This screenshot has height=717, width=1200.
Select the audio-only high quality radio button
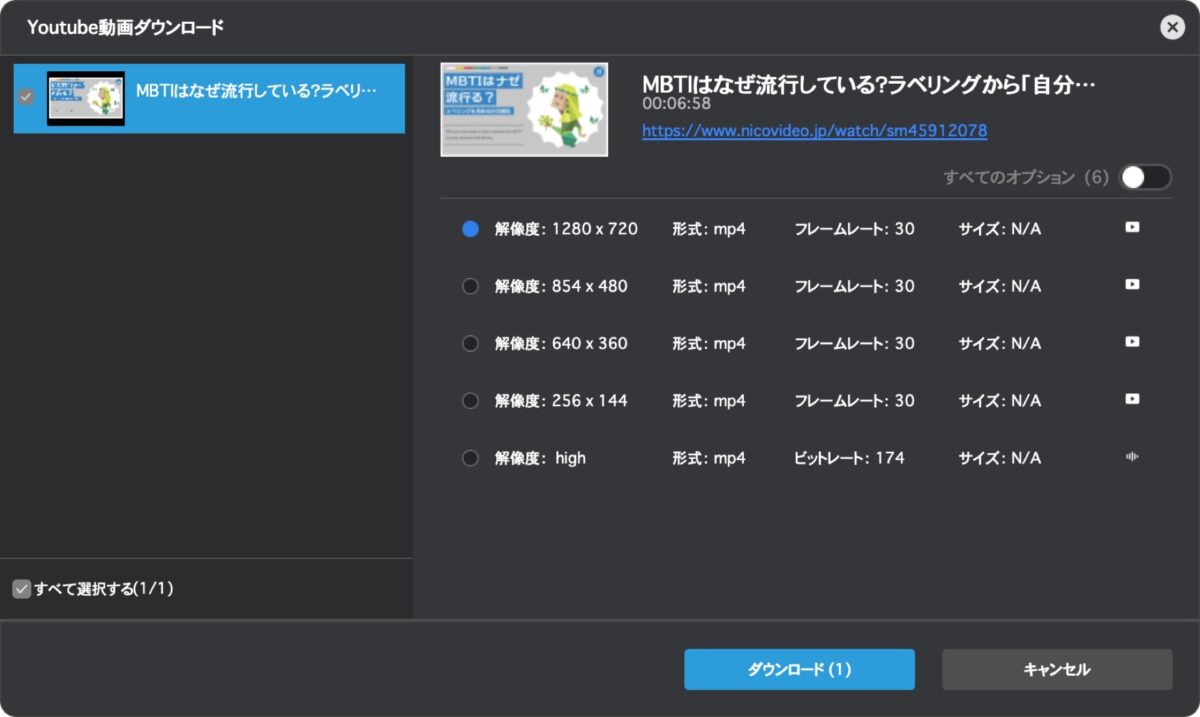tap(470, 456)
